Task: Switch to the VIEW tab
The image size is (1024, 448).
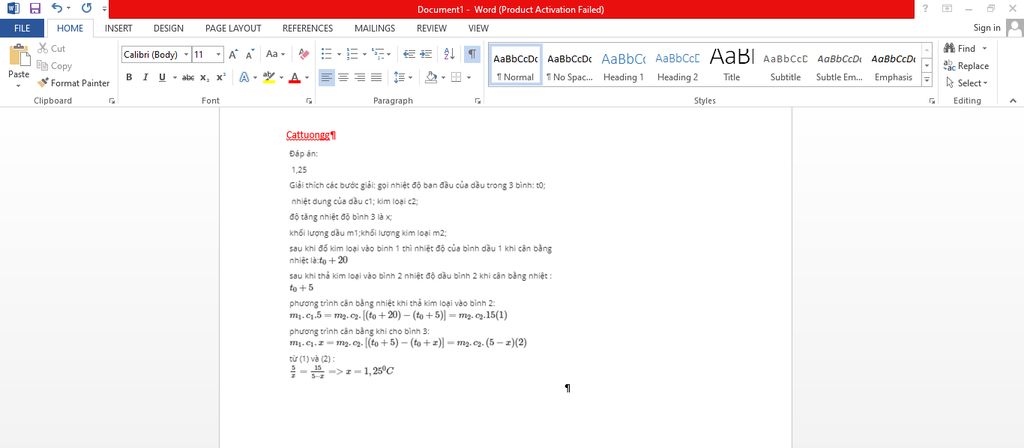Action: (478, 28)
